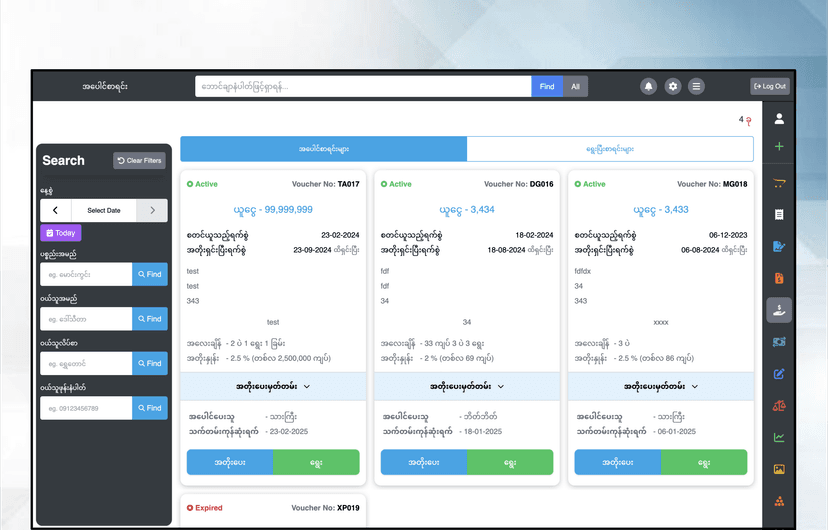Viewport: 828px width, 530px height.
Task: Click Find beside the customer address field
Action: (150, 364)
